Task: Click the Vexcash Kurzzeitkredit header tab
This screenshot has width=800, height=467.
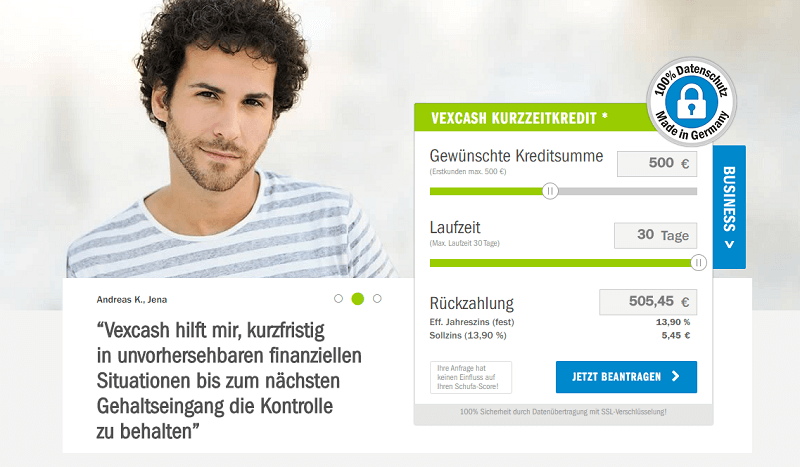Action: click(x=536, y=118)
